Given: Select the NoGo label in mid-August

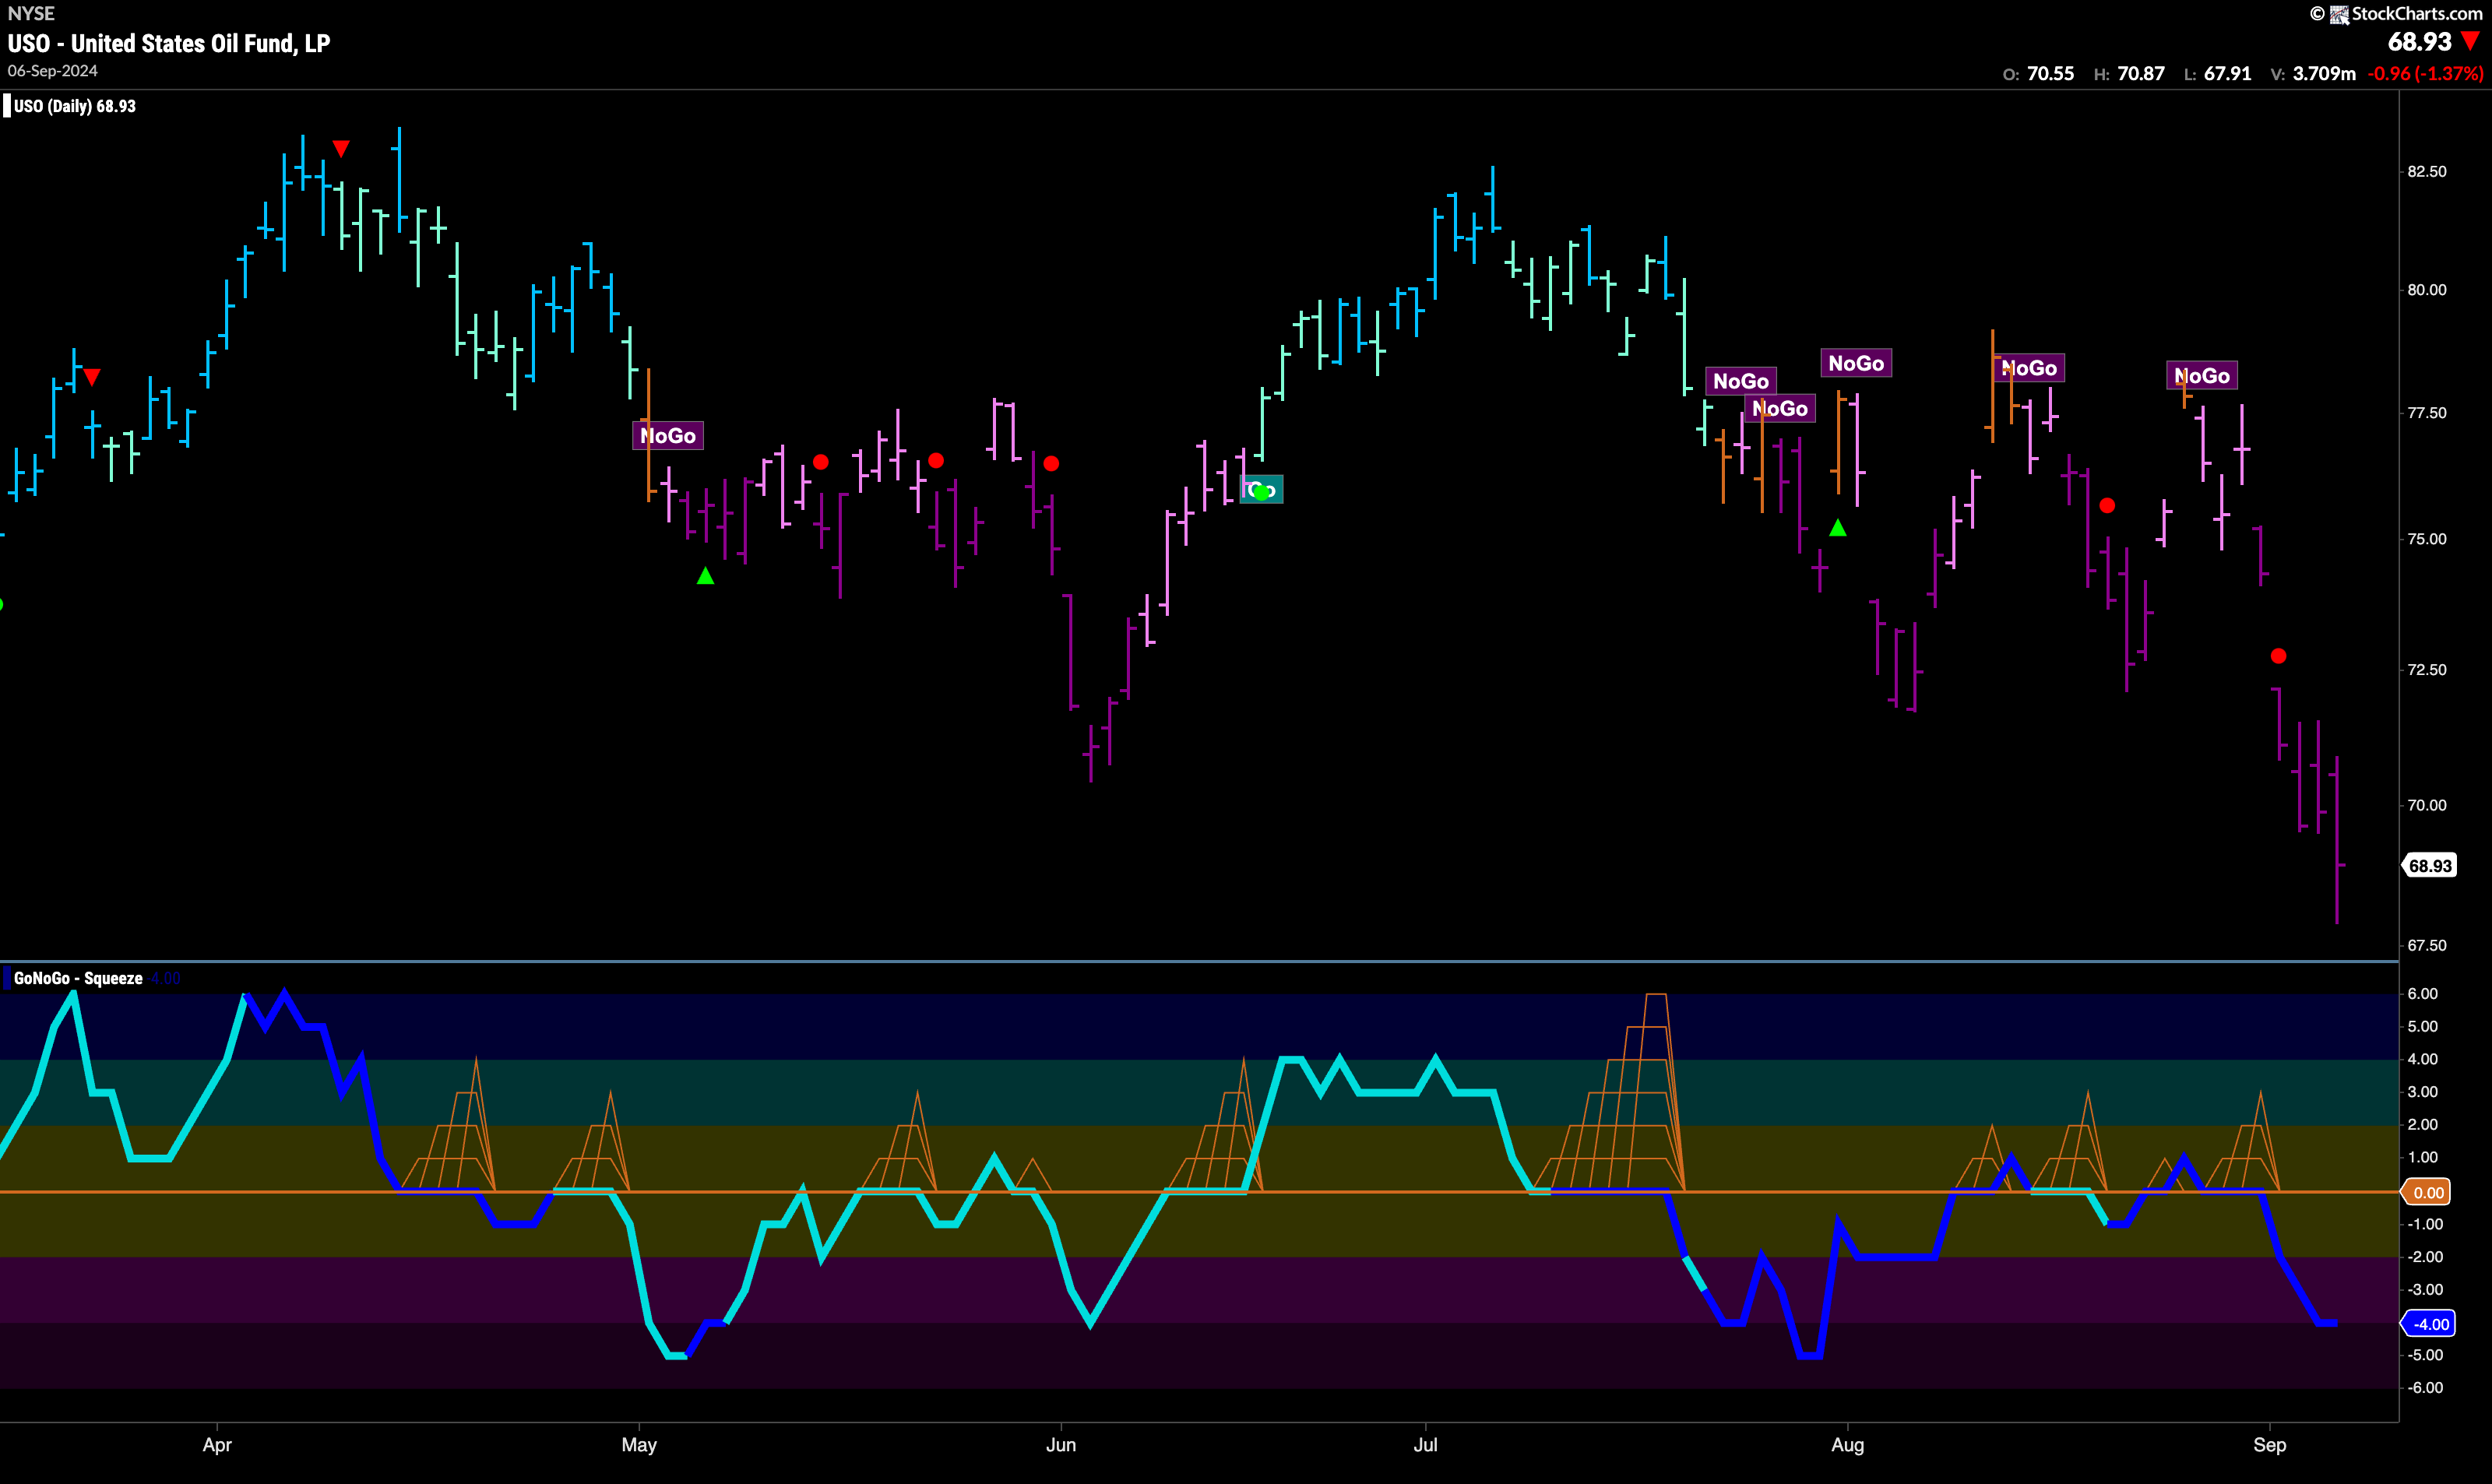Looking at the screenshot, I should point(2029,368).
